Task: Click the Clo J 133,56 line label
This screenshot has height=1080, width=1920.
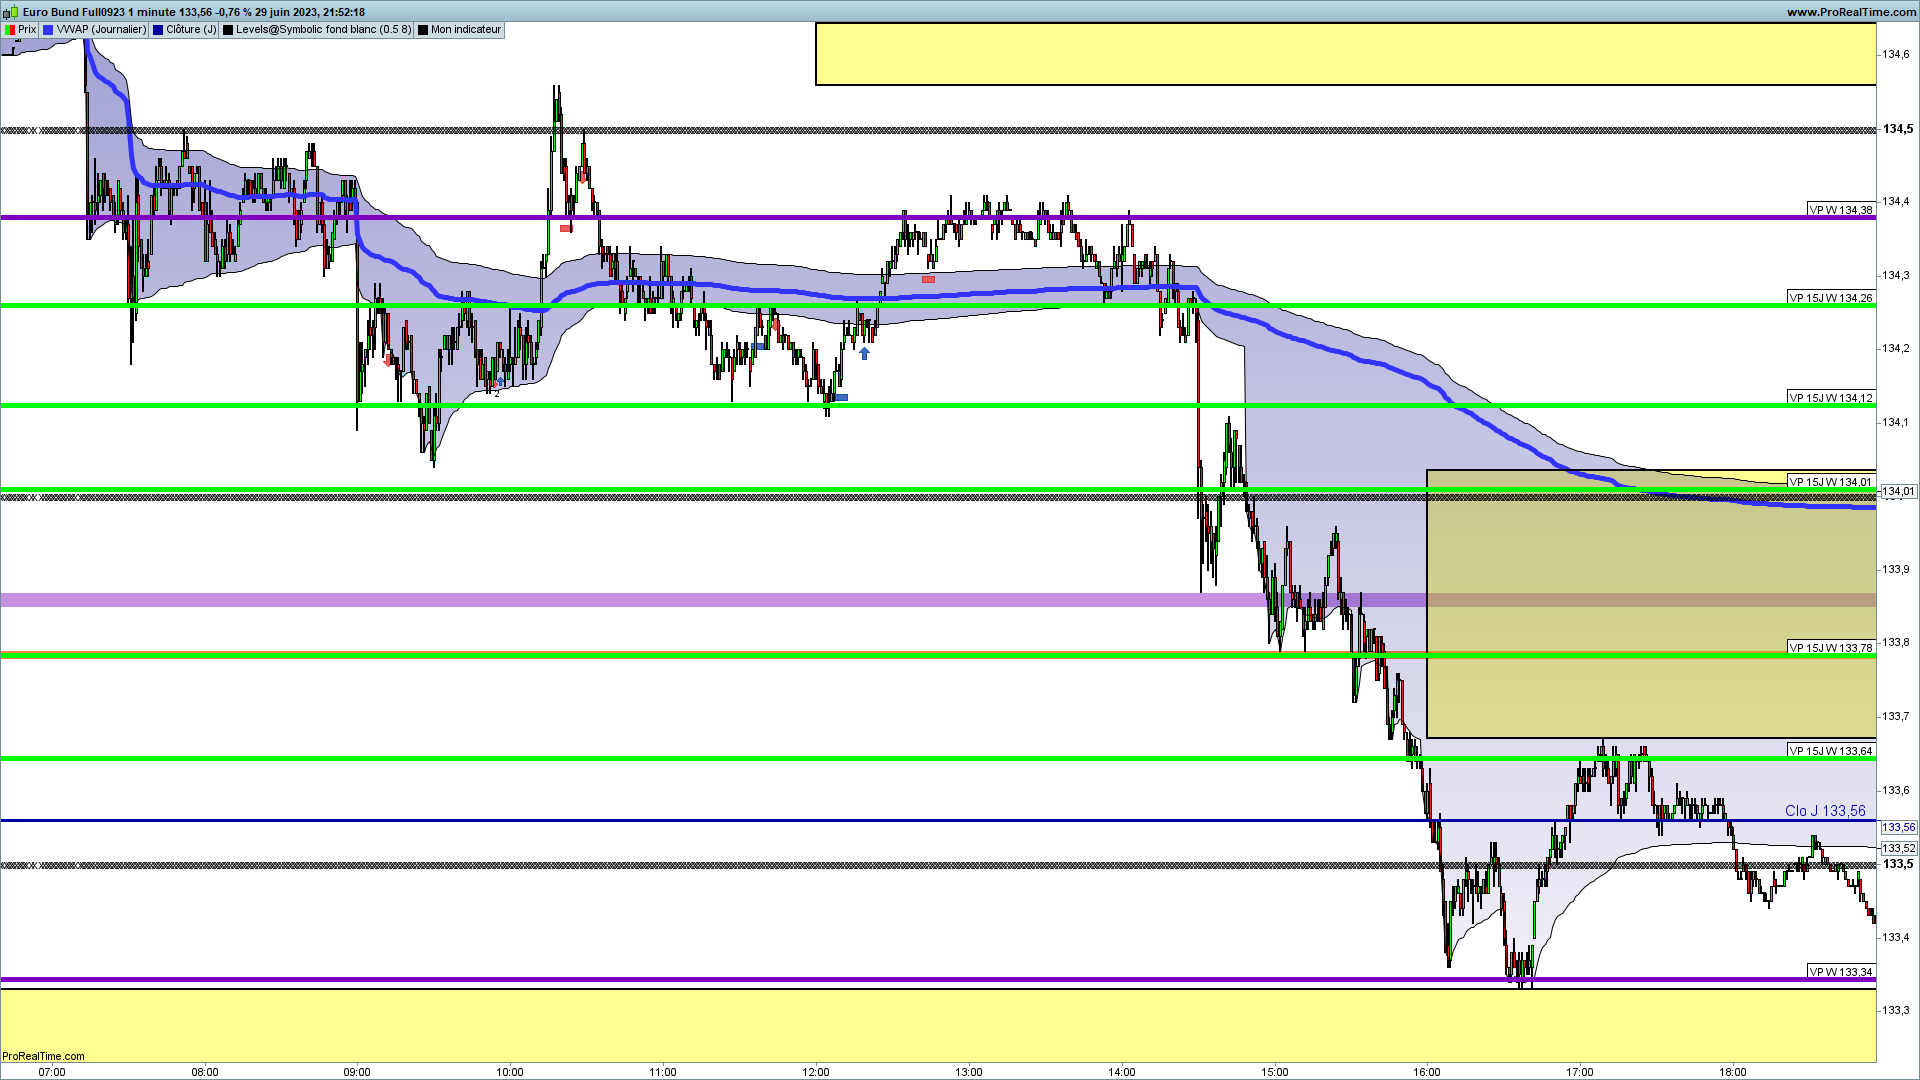Action: [1824, 811]
